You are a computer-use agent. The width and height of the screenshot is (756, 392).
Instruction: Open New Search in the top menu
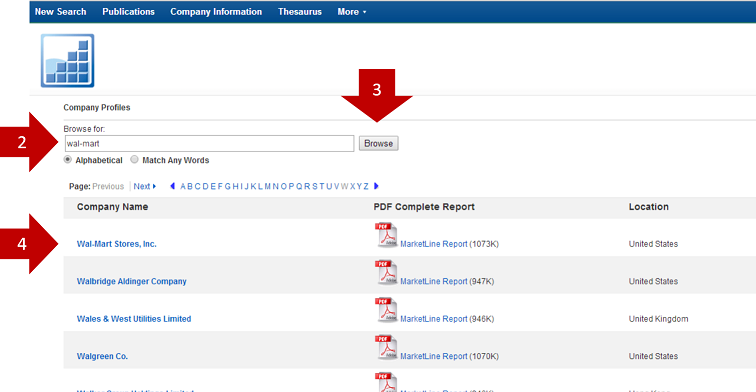point(60,12)
